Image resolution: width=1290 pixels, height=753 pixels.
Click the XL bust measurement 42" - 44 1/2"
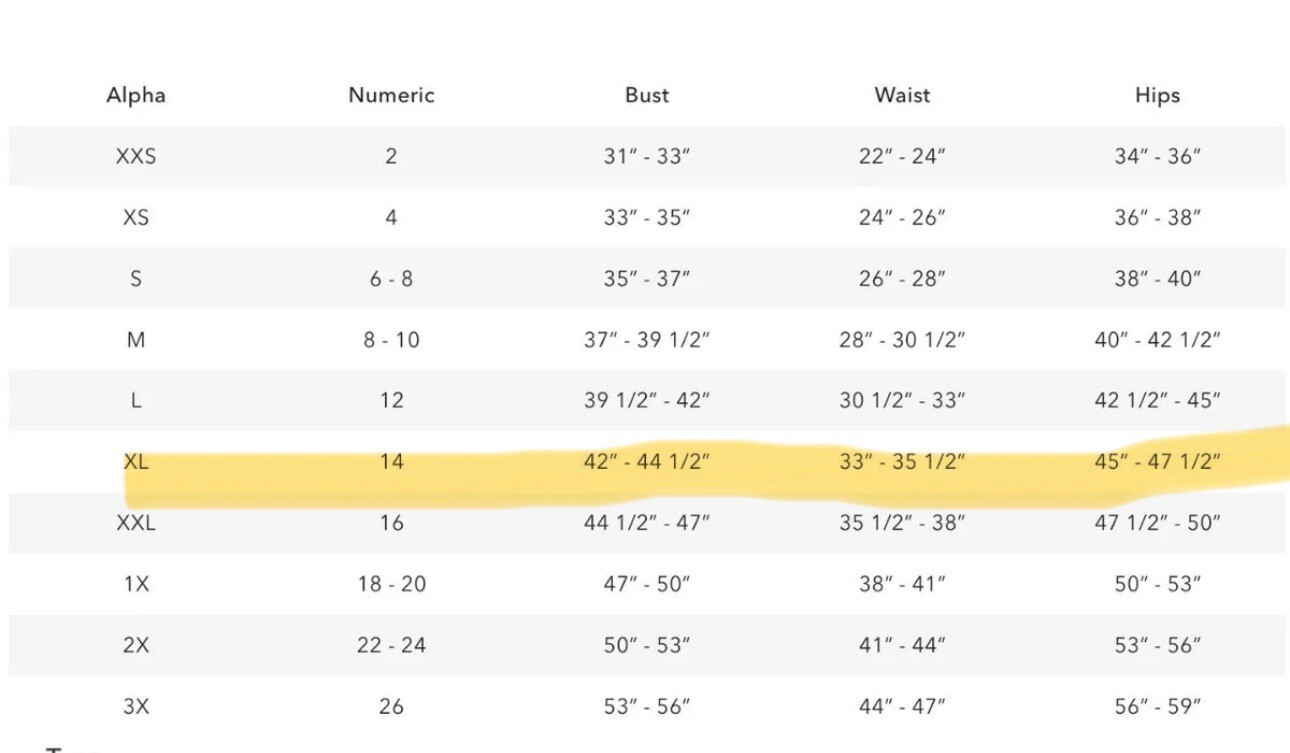[647, 462]
